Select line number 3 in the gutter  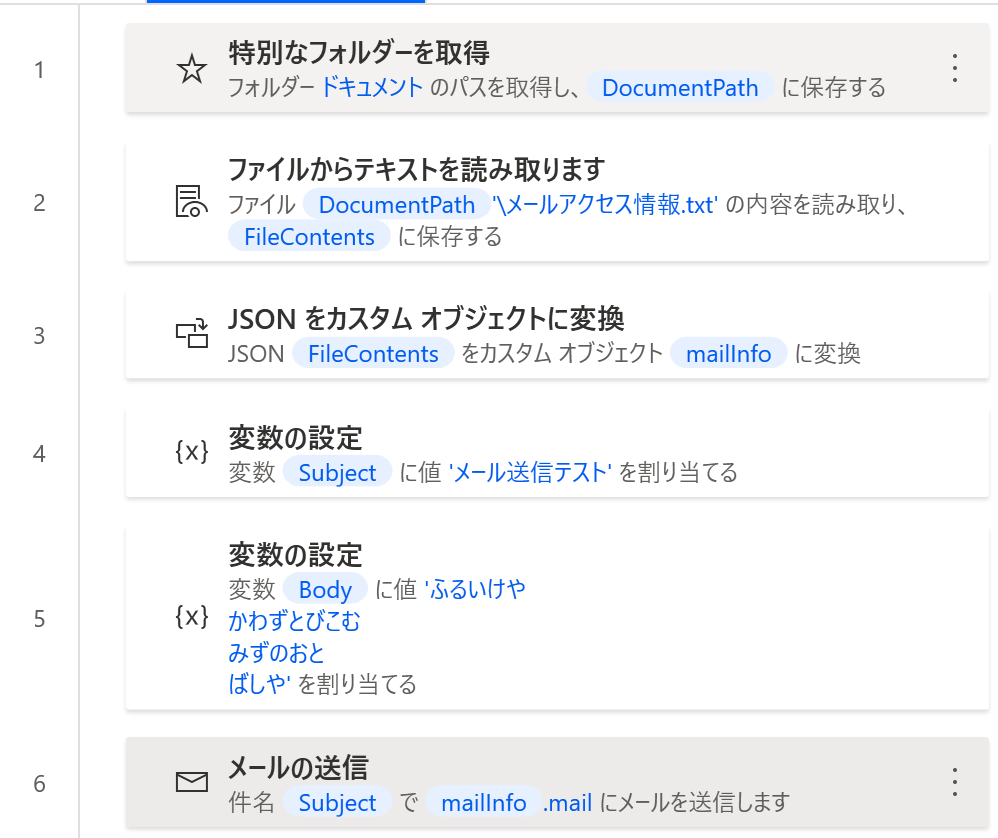pyautogui.click(x=39, y=335)
